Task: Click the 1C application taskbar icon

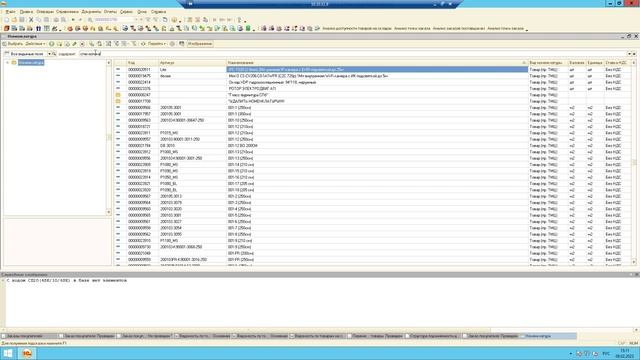Action: point(27,353)
